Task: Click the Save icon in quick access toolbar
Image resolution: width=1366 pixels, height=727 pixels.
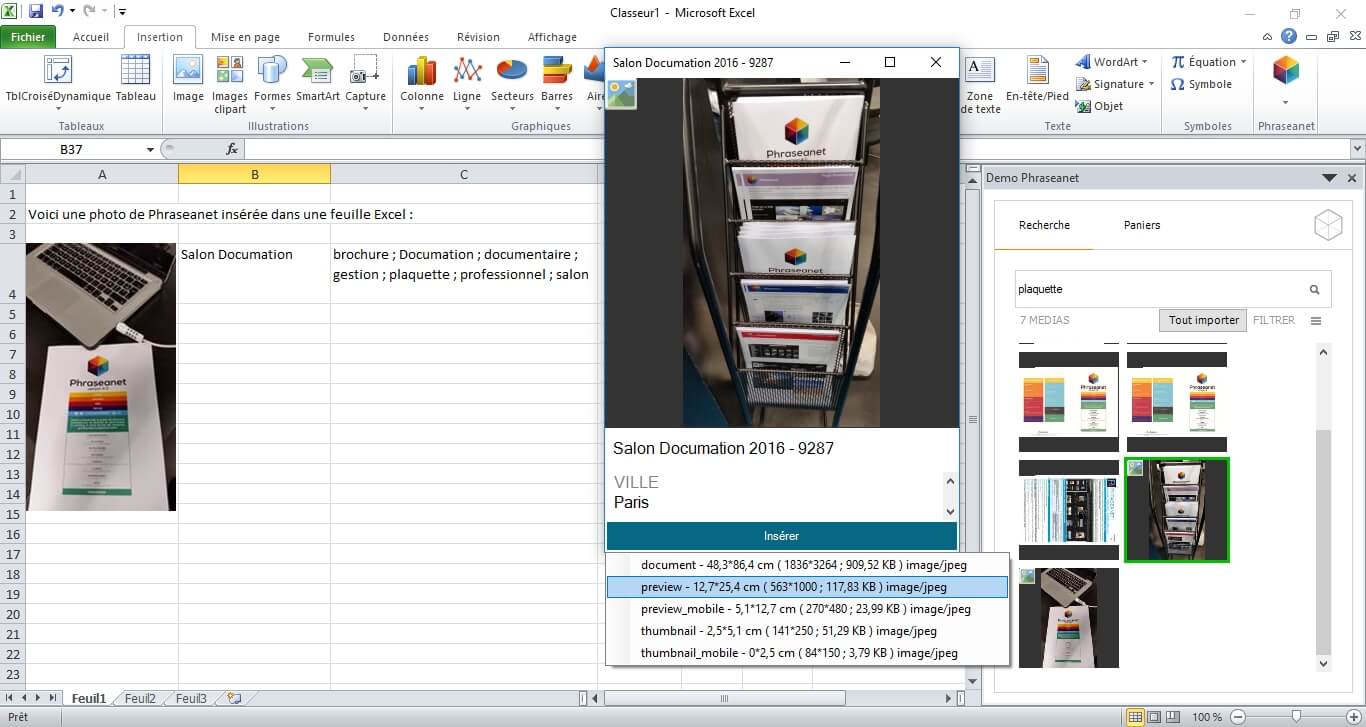Action: pyautogui.click(x=36, y=12)
